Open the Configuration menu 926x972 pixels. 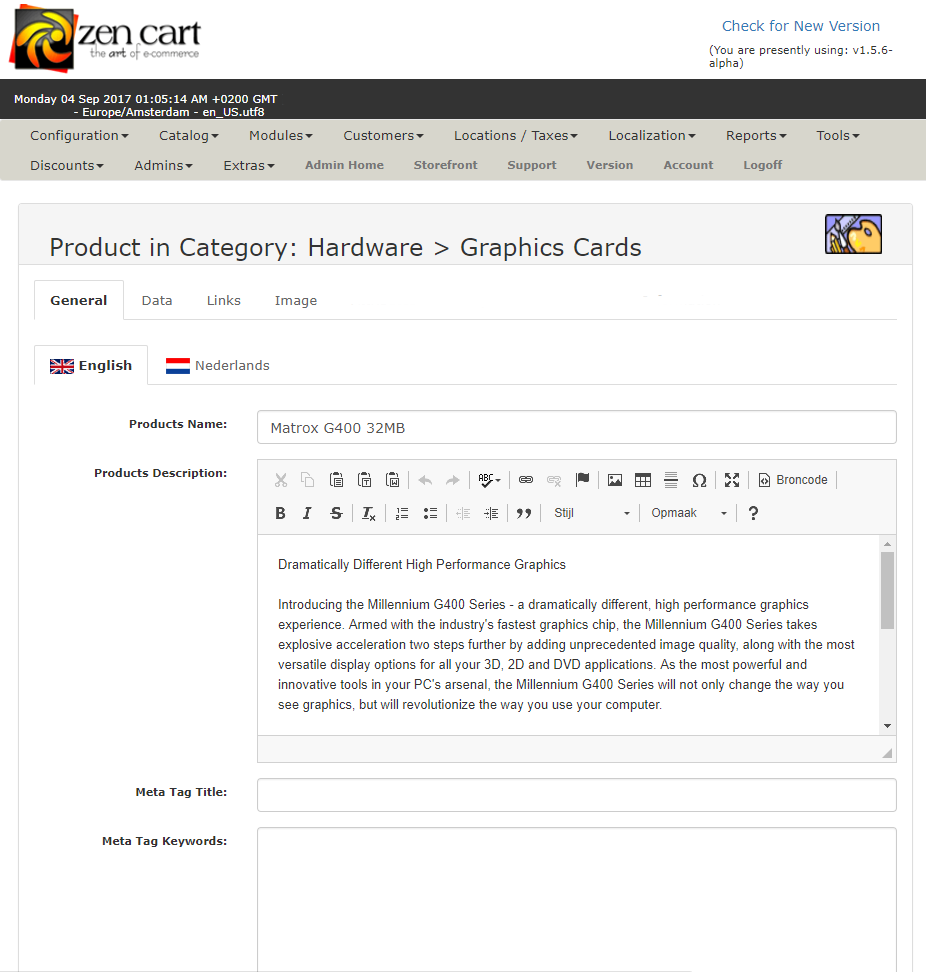pyautogui.click(x=79, y=135)
